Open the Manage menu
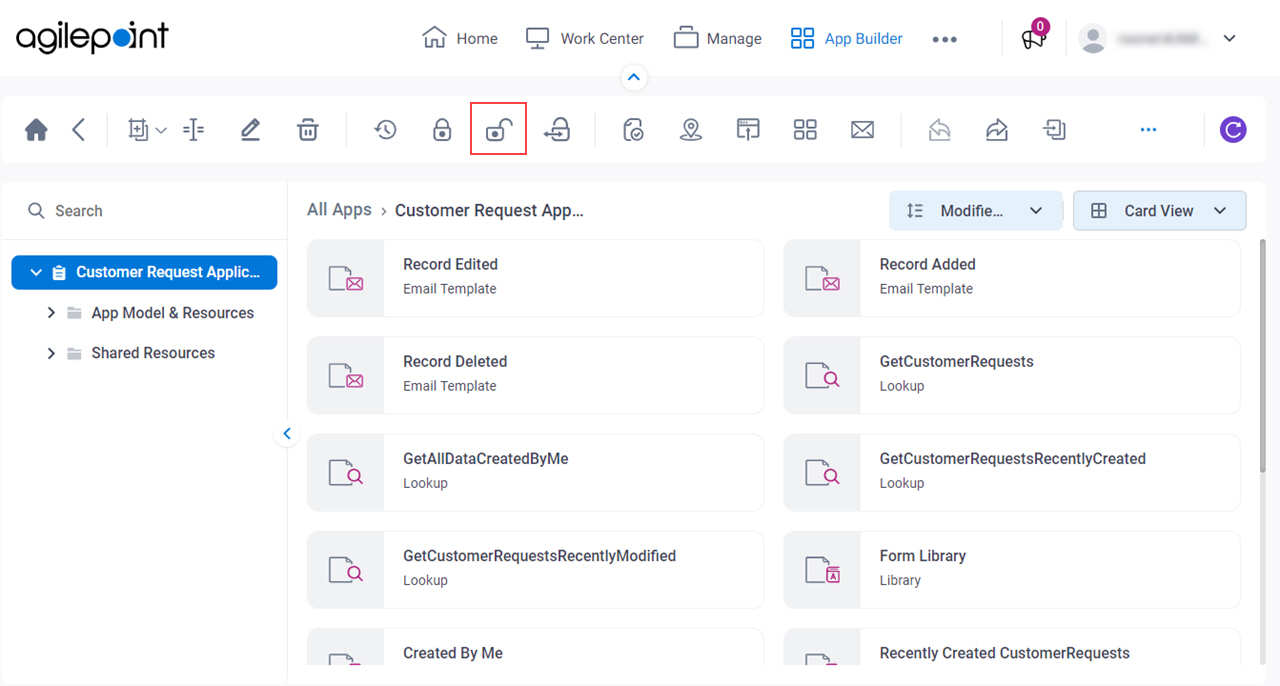This screenshot has height=686, width=1280. click(717, 38)
